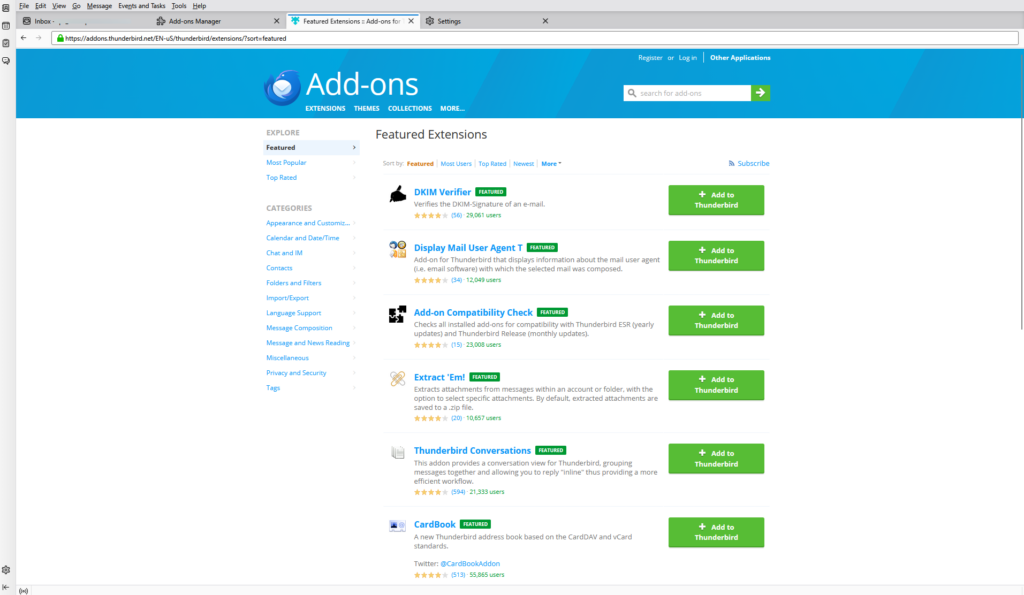Add DKIM Verifier to Thunderbird
1024x595 pixels.
point(716,200)
